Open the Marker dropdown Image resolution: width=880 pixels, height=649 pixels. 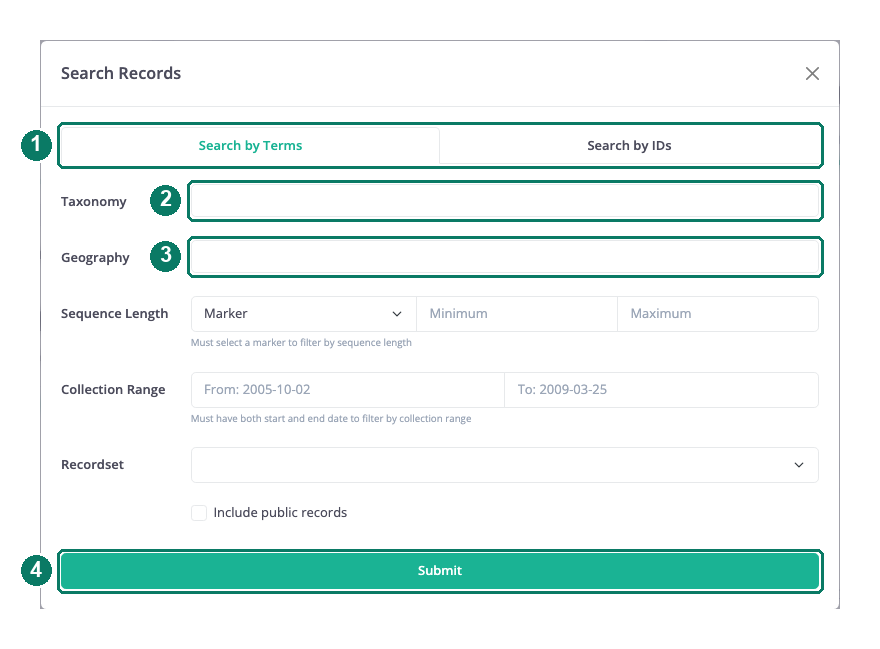pyautogui.click(x=304, y=314)
